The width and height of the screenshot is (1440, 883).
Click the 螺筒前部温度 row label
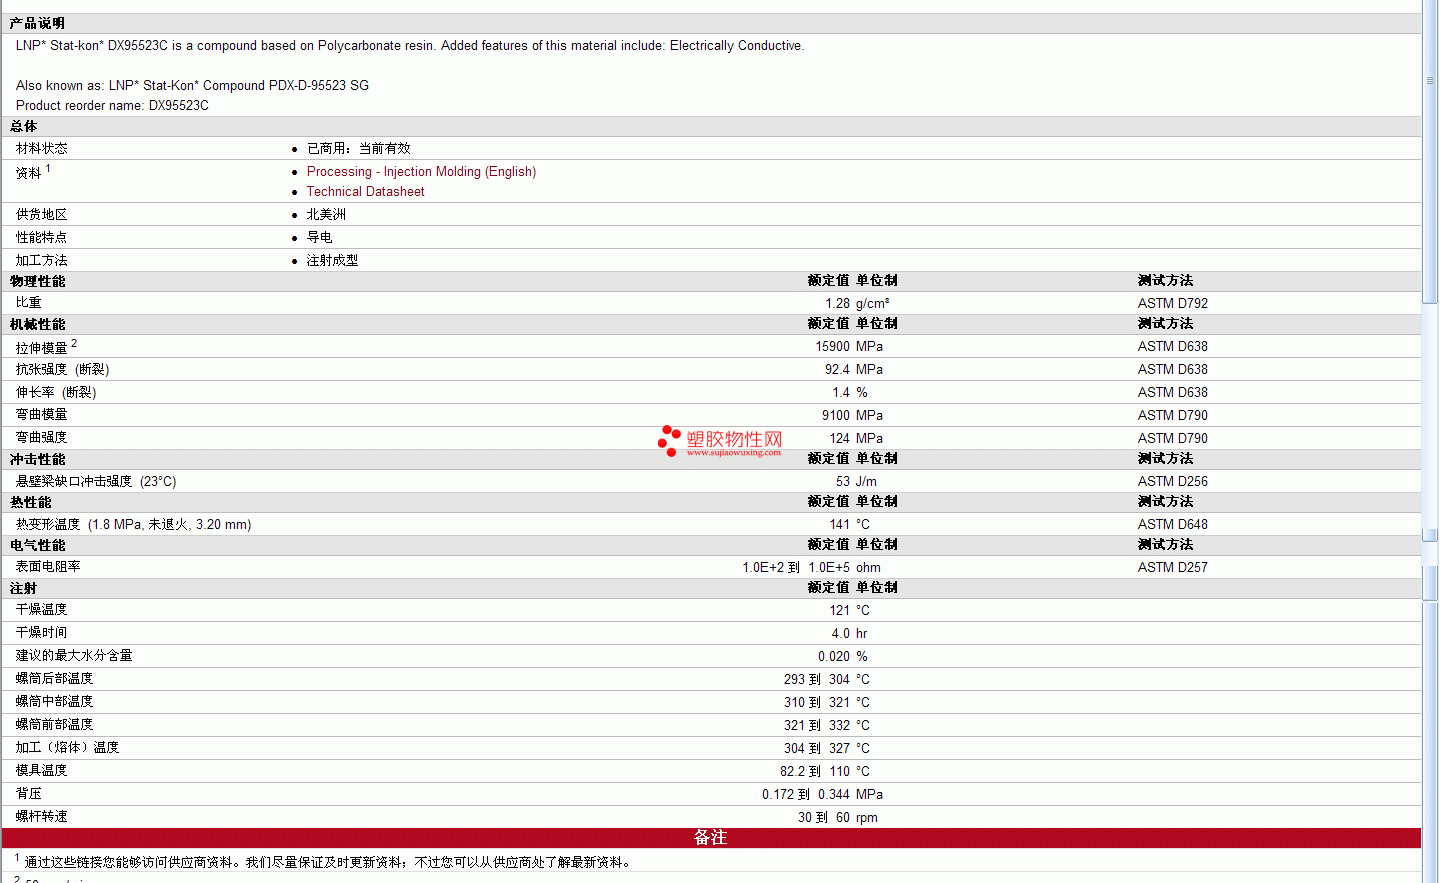[55, 725]
